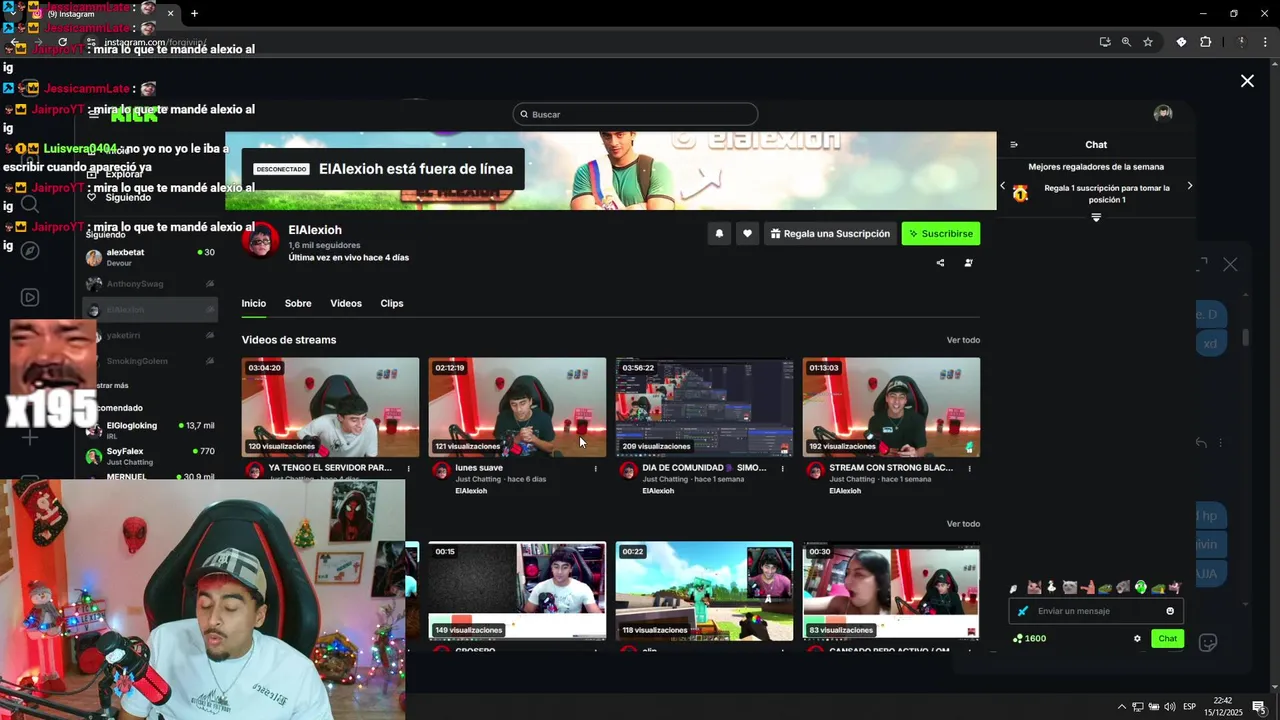Switch to the Sobre tab

pyautogui.click(x=298, y=303)
